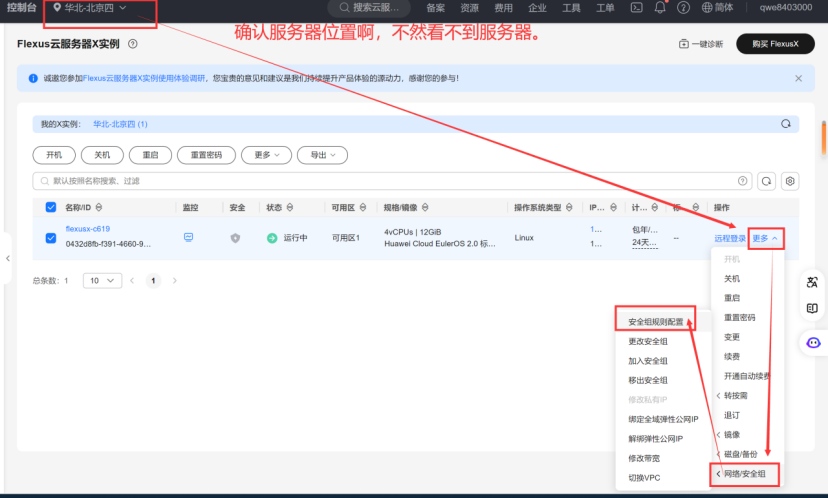Filter the 操作系统类型 column icon

(x=569, y=208)
